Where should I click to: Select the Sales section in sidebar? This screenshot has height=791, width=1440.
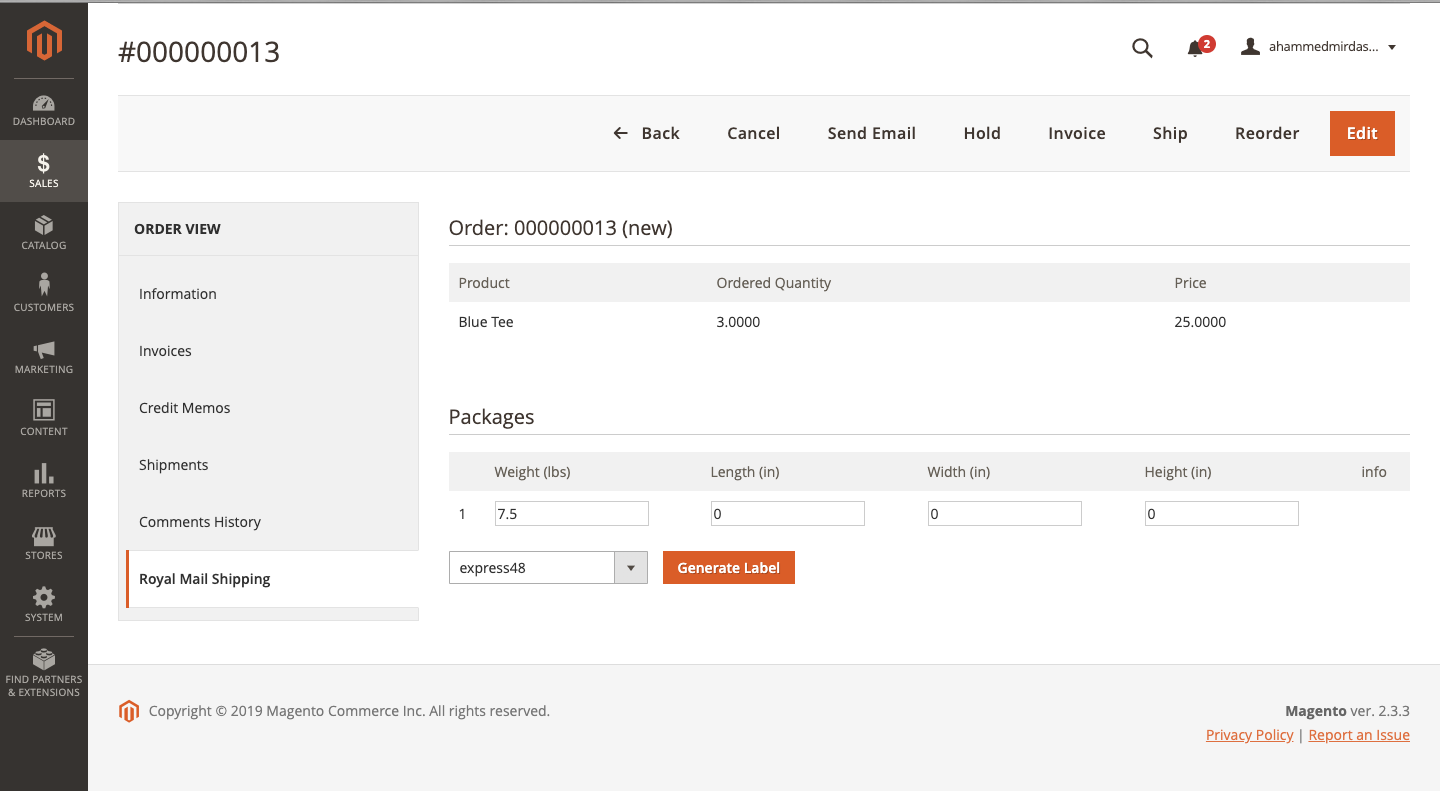click(x=44, y=170)
